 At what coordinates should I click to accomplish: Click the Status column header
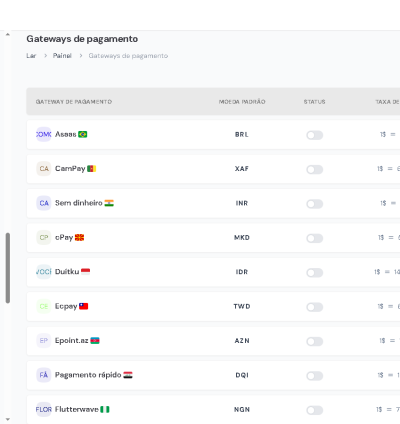tap(314, 102)
